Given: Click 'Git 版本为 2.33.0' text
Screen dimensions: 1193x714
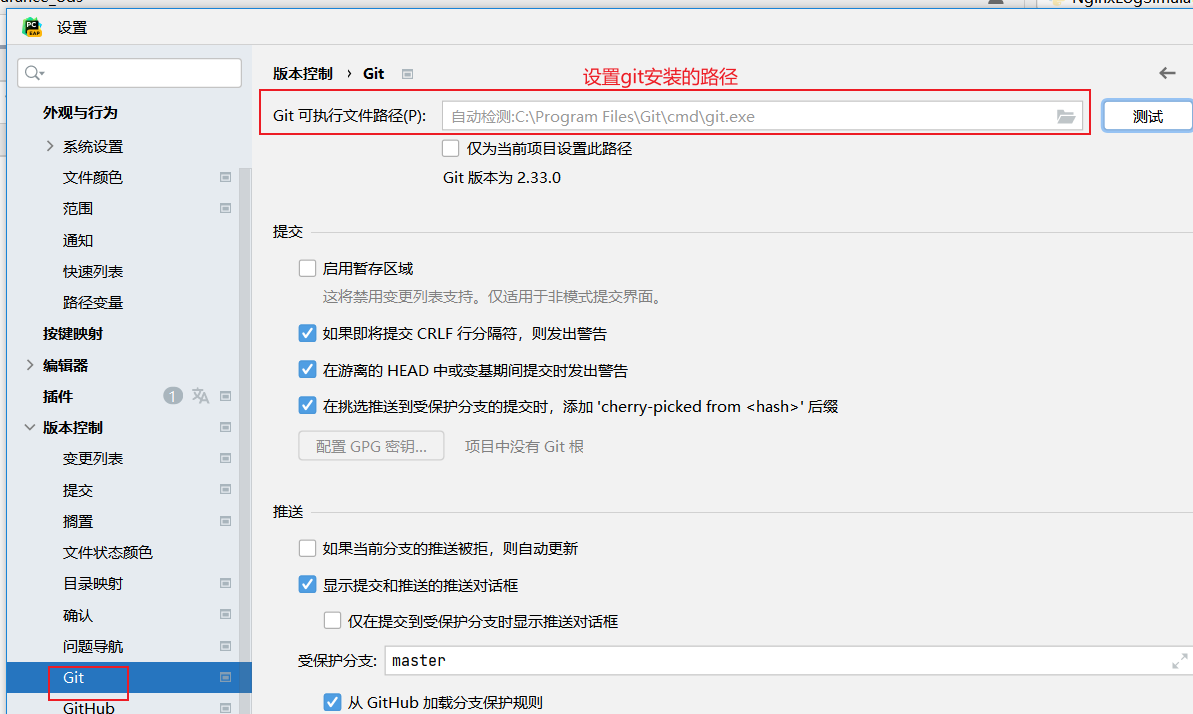Looking at the screenshot, I should click(x=502, y=177).
